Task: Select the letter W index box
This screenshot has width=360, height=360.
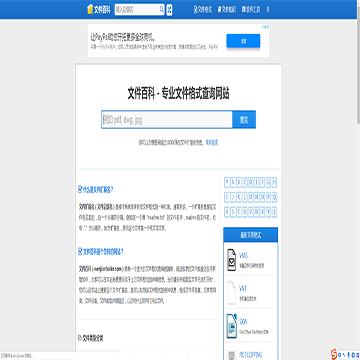Action: [x=257, y=212]
